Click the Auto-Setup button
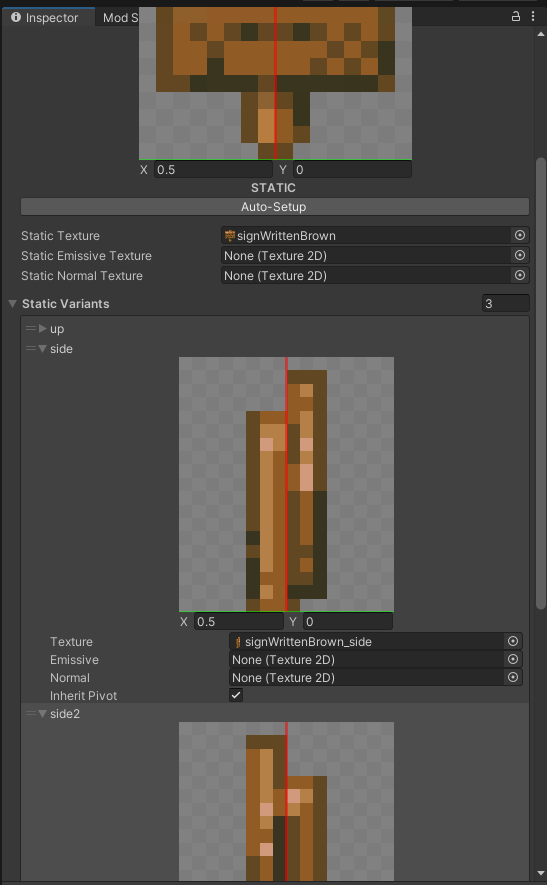The image size is (547, 885). [274, 207]
